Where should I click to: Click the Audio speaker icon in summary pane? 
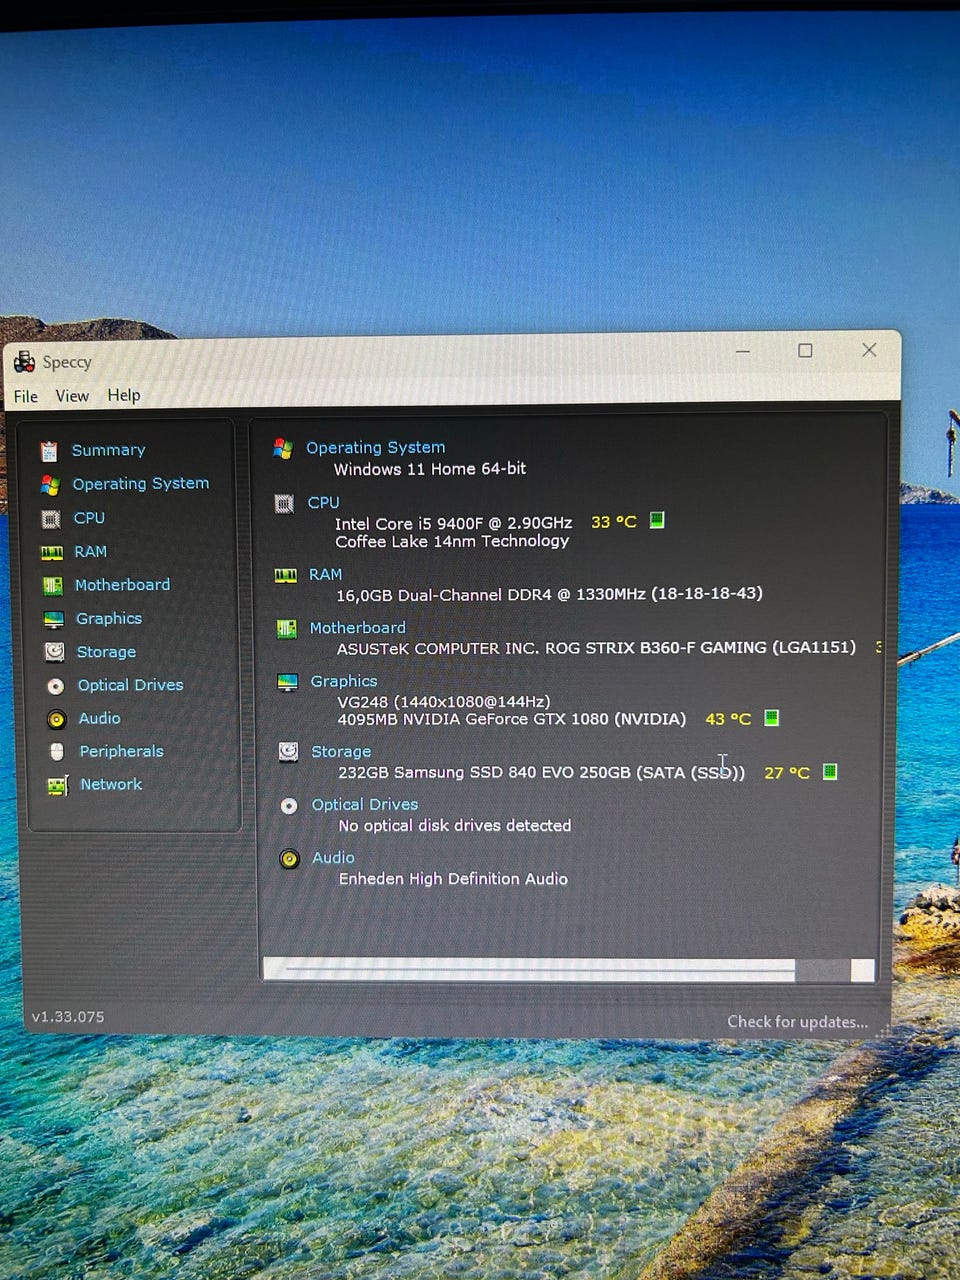289,859
